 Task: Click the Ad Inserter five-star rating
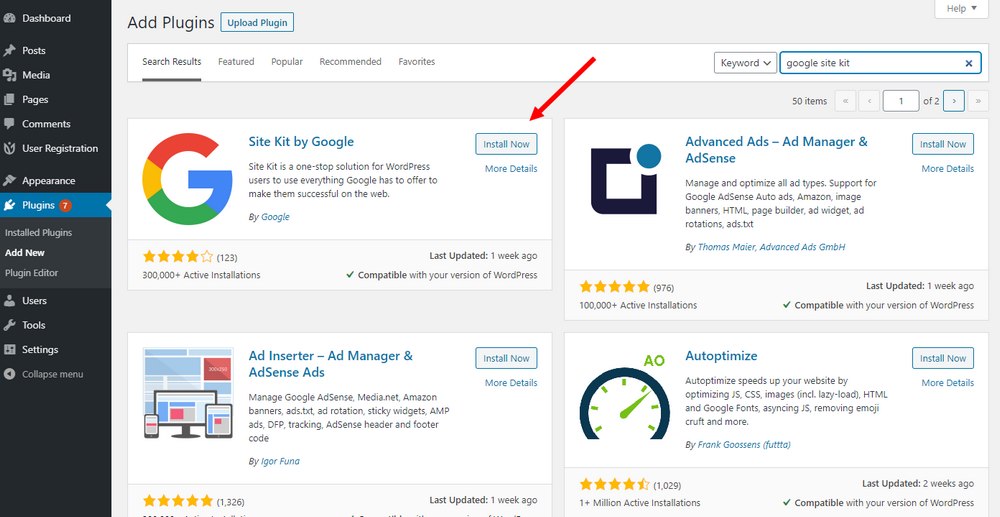click(x=178, y=501)
